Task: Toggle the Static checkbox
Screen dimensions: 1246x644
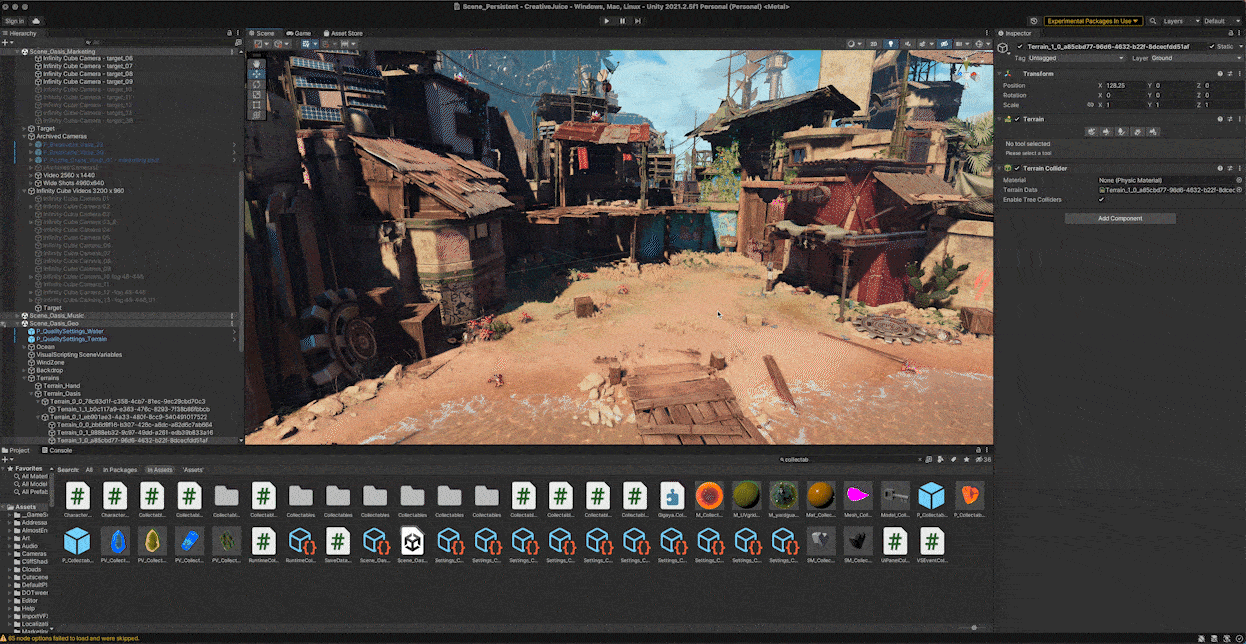Action: pos(1212,46)
